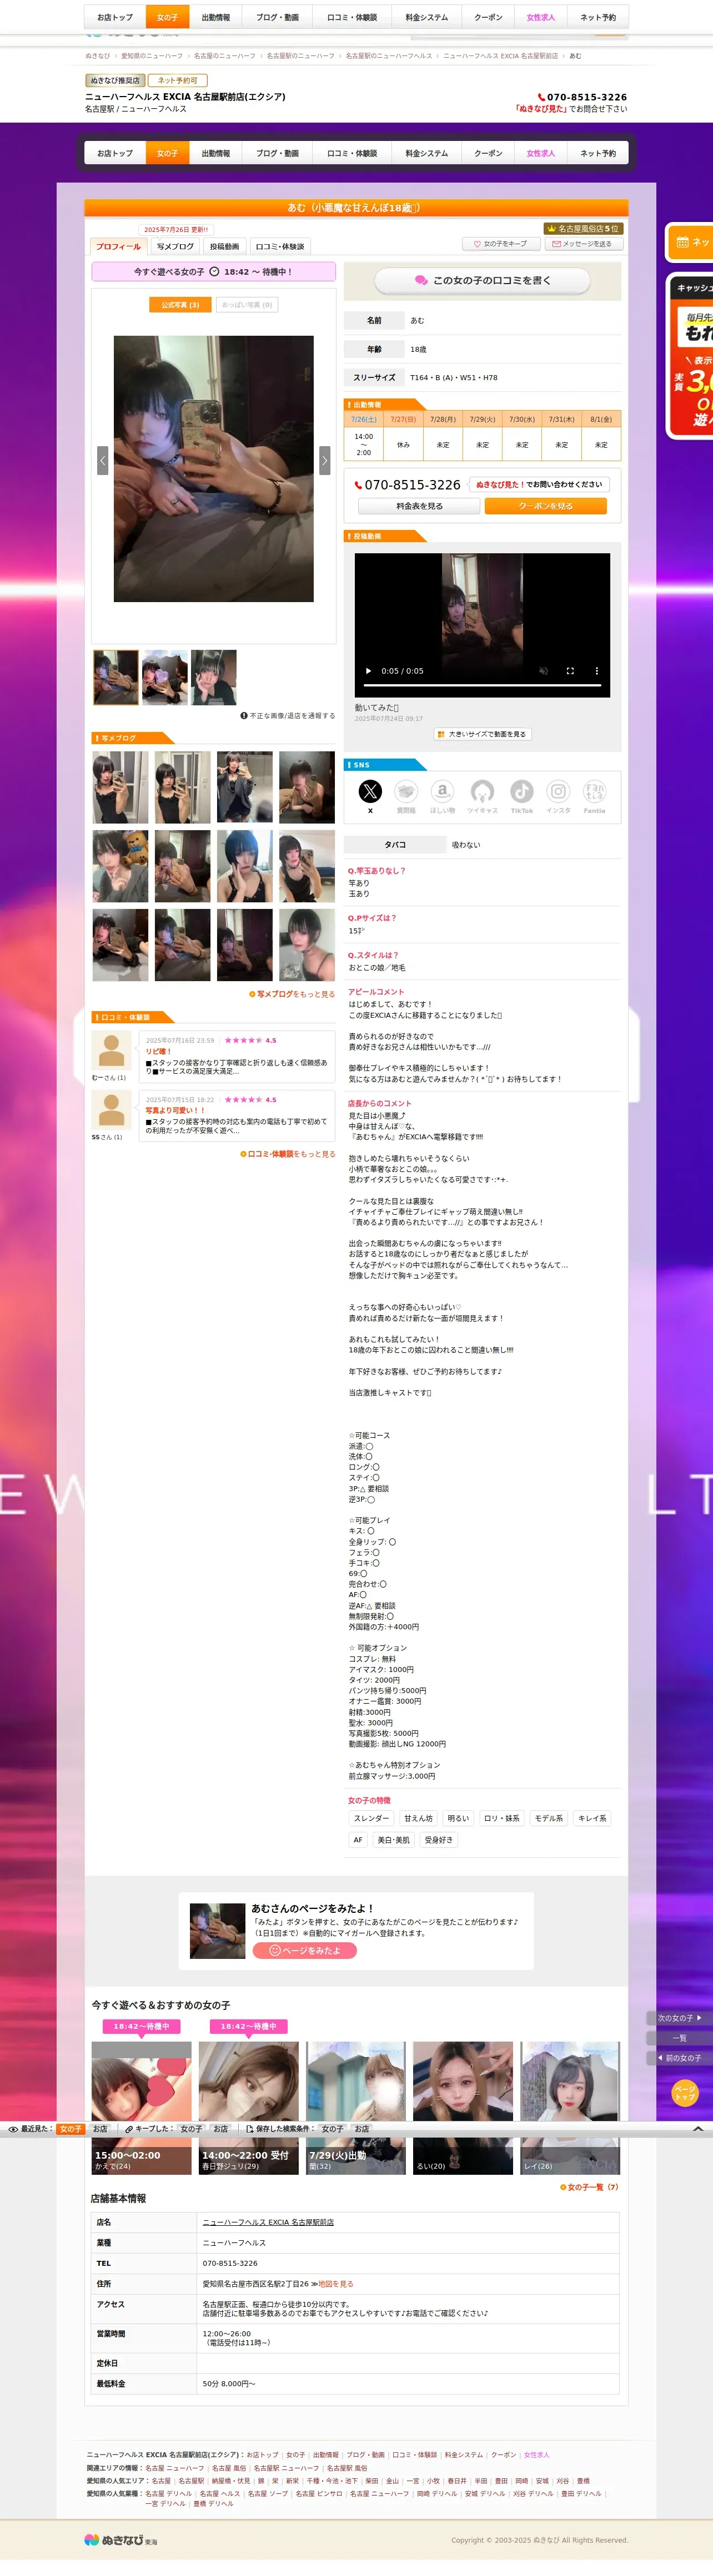Select the 口コミ・体験談 profile tab
This screenshot has height=2576, width=713.
[279, 246]
